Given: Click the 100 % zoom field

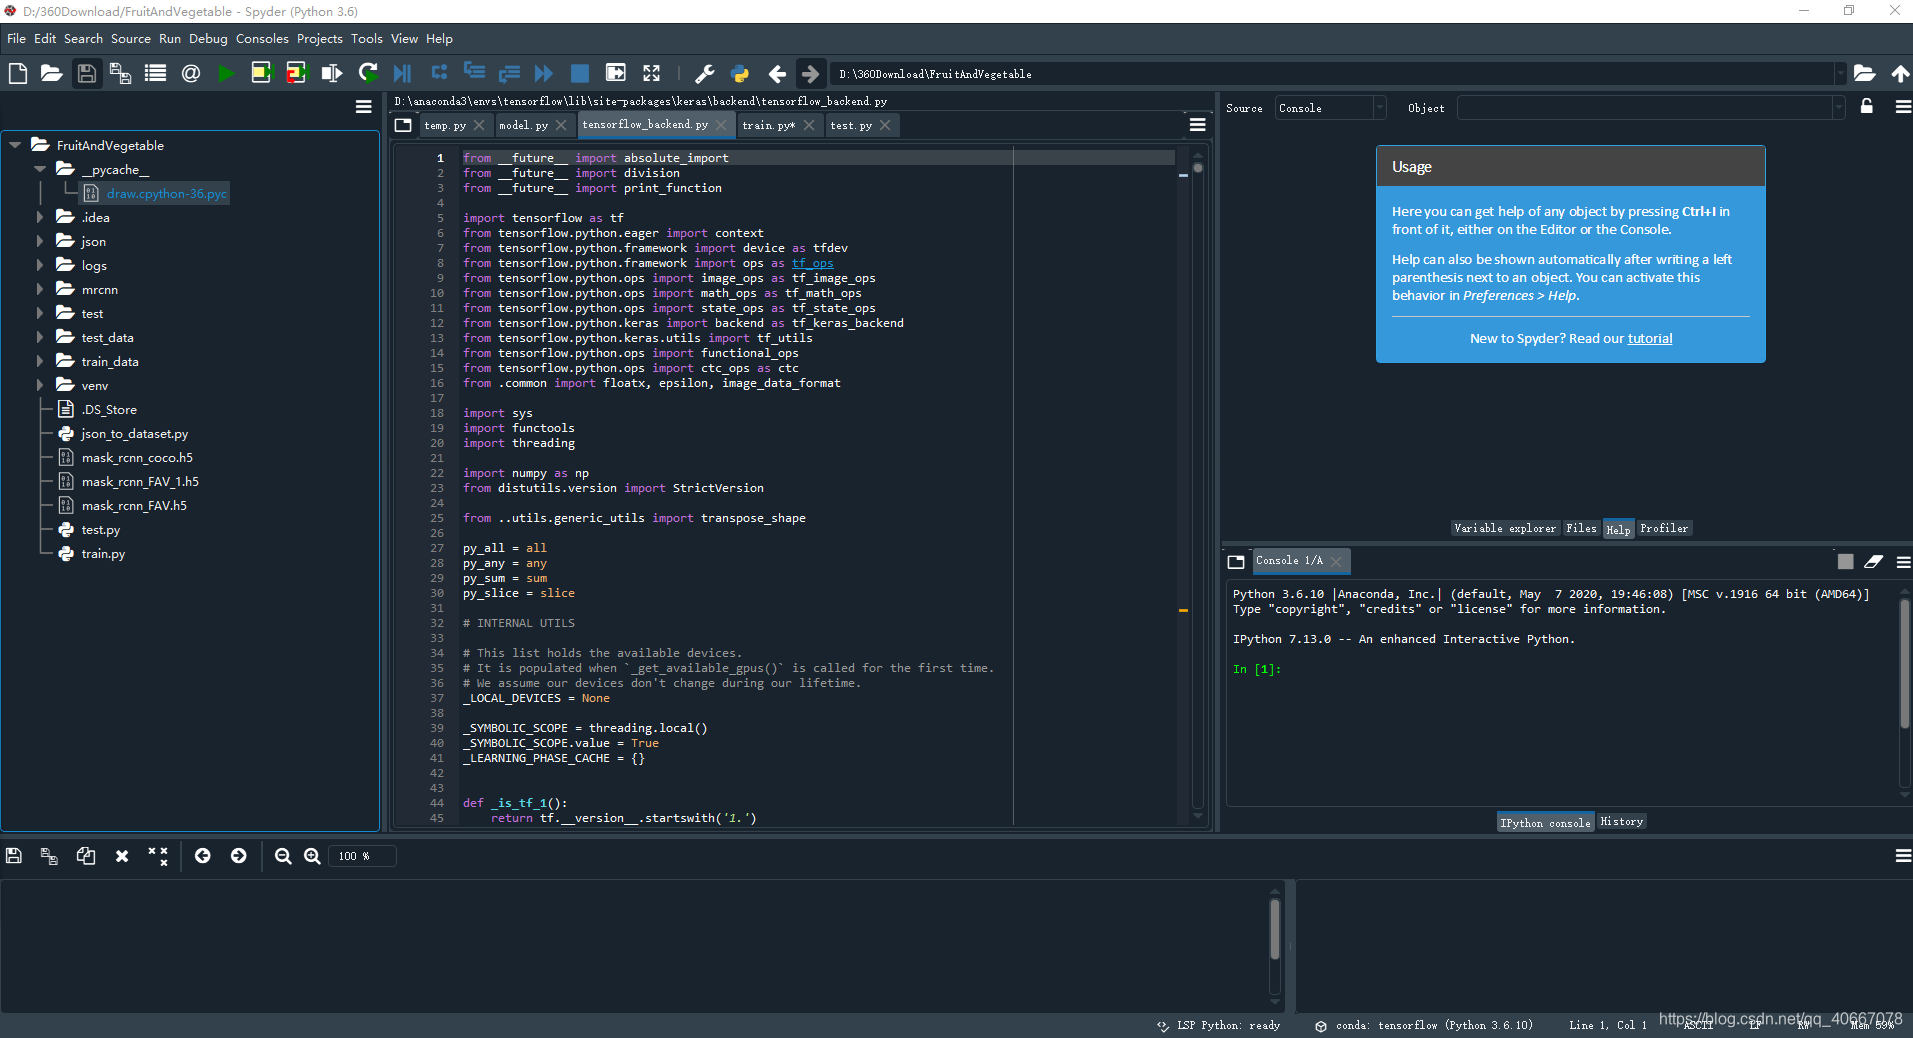Looking at the screenshot, I should tap(362, 856).
